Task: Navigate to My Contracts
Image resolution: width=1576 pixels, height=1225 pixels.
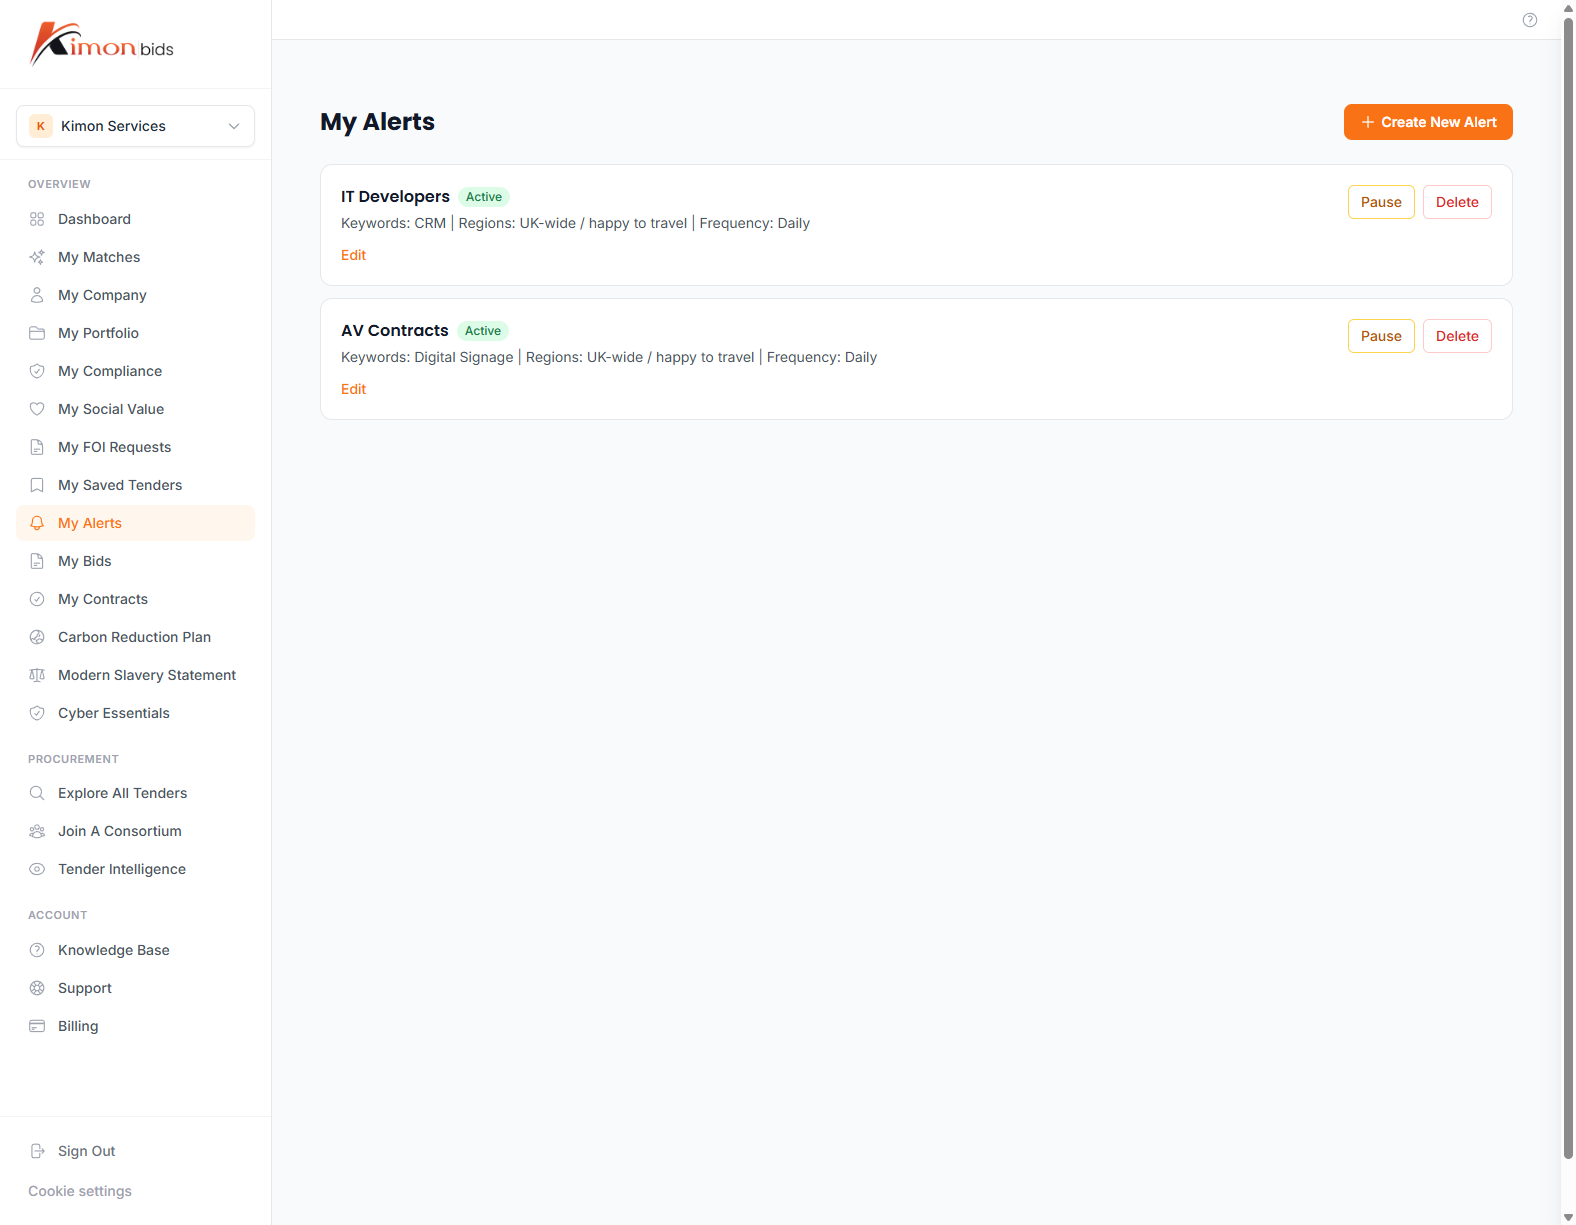Action: [136, 599]
